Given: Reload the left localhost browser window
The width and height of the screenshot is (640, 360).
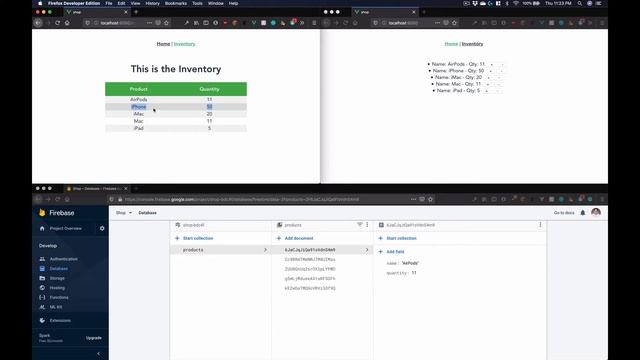Looking at the screenshot, I should [x=58, y=23].
